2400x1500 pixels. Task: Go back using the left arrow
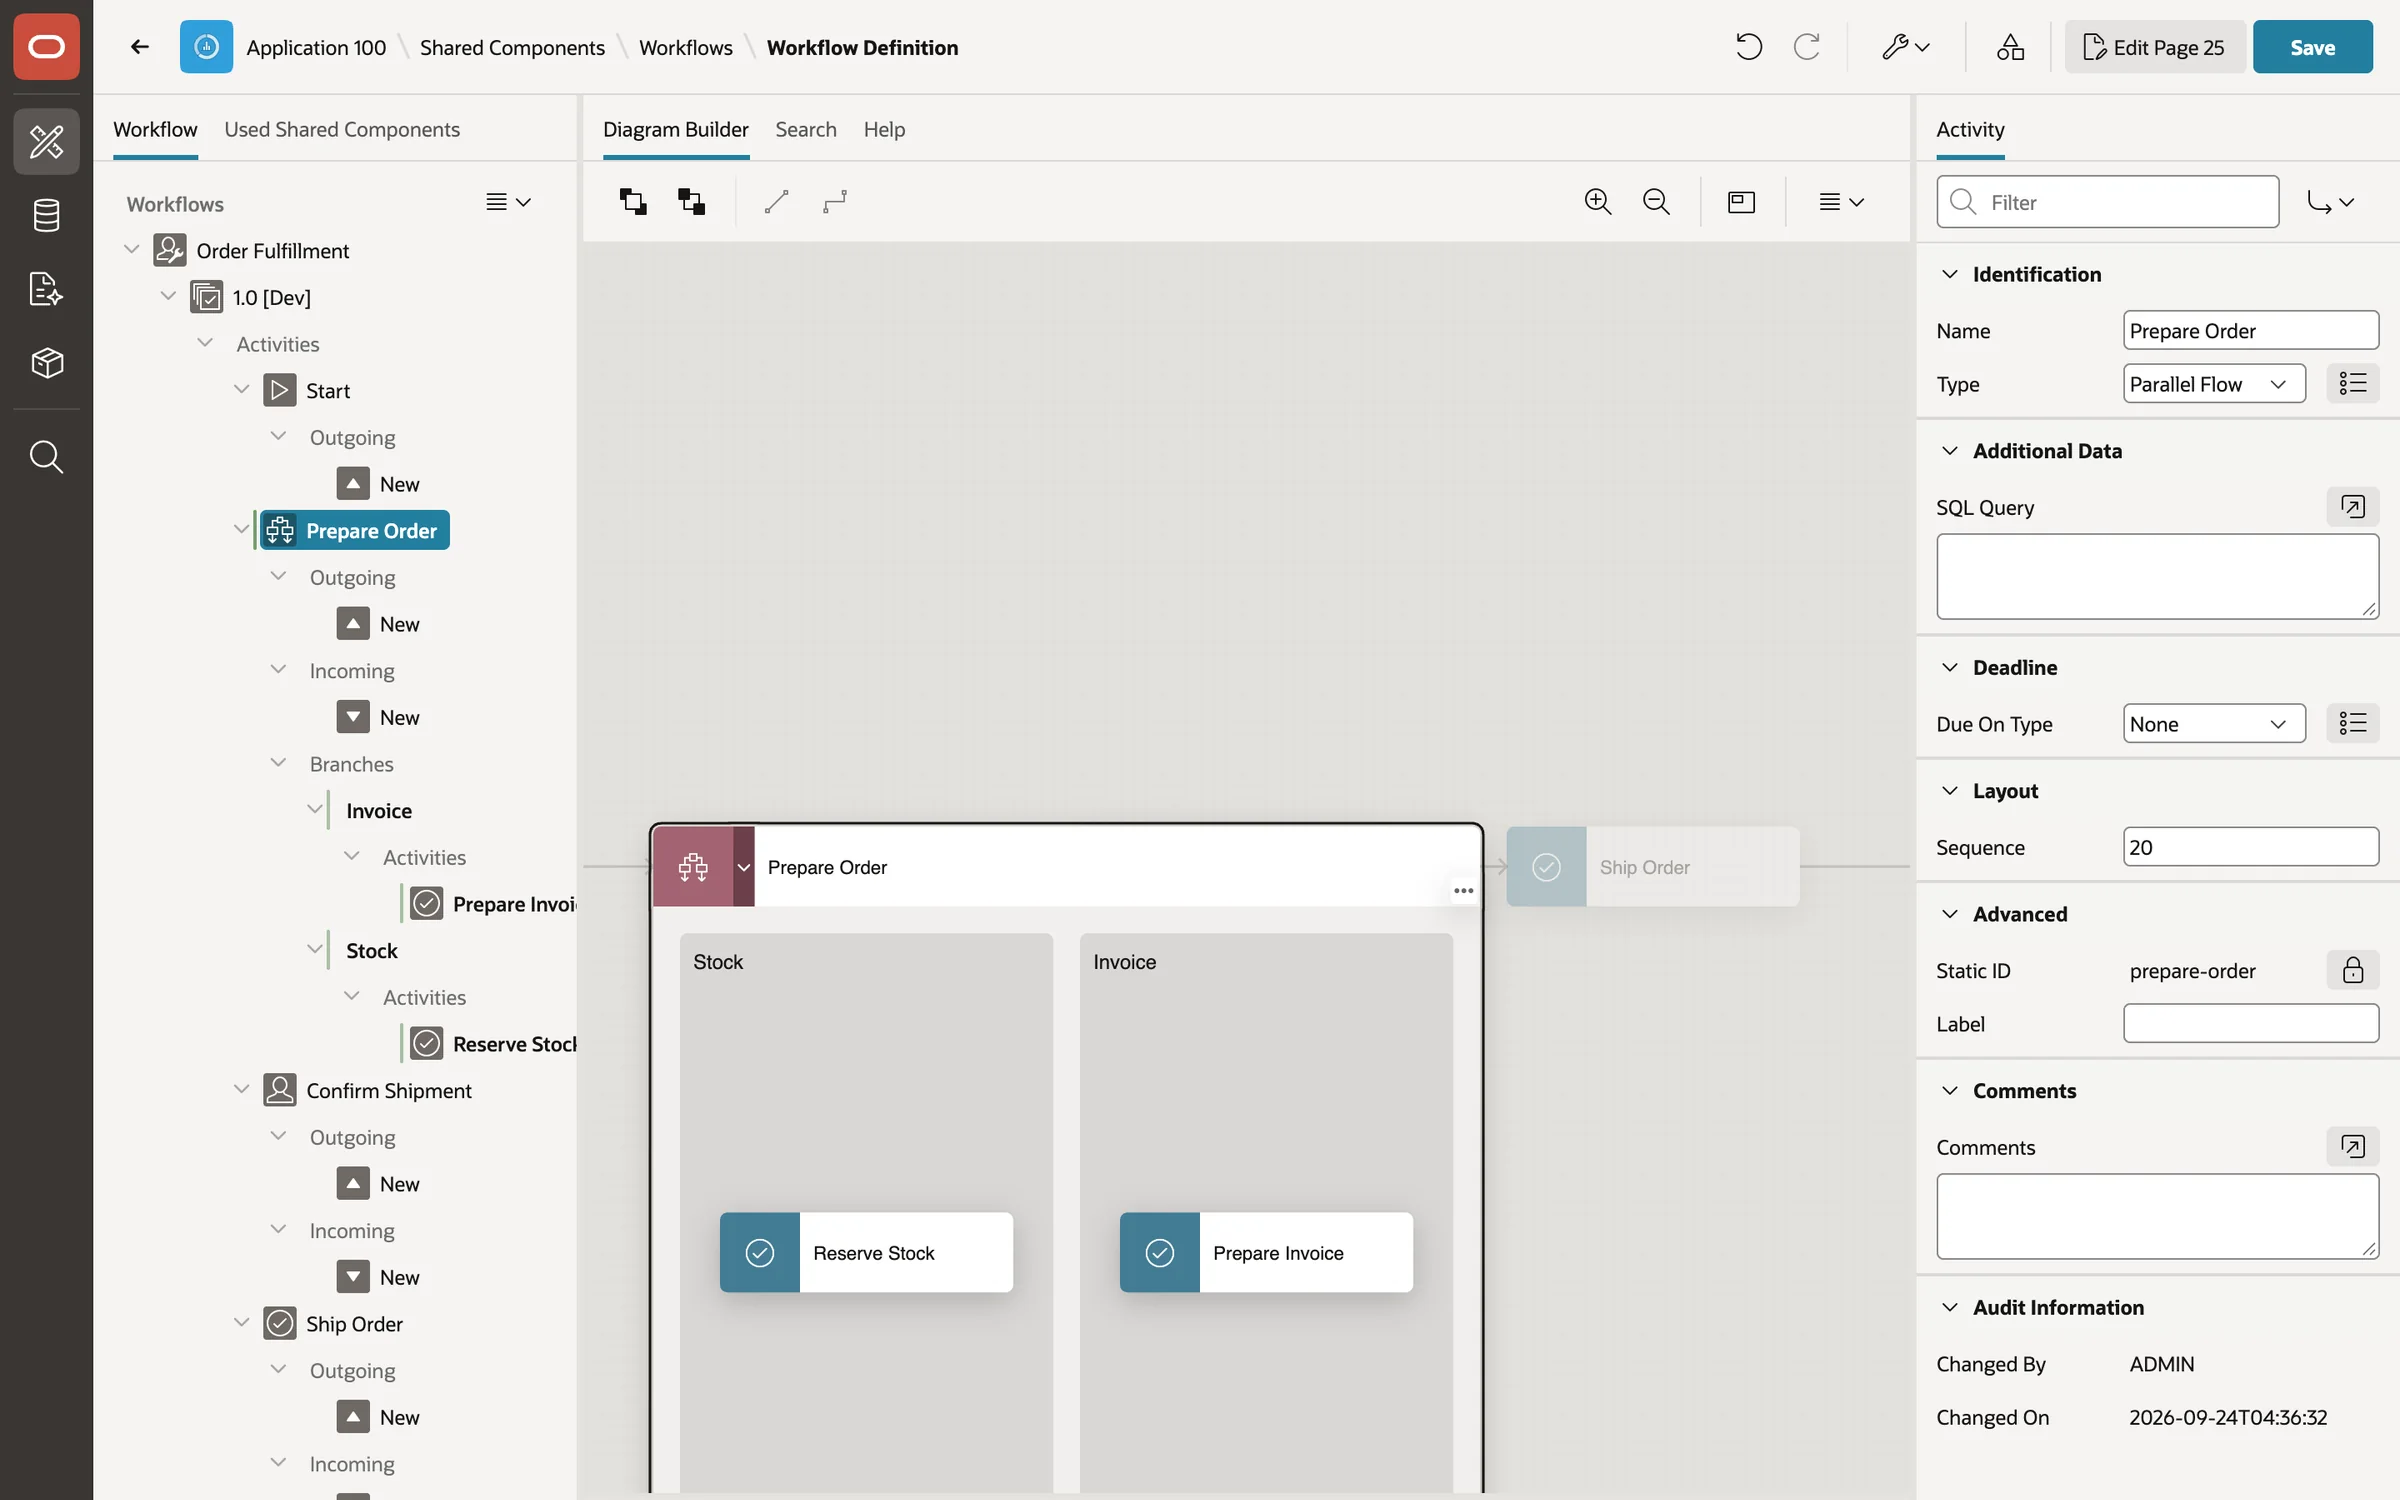pos(139,47)
